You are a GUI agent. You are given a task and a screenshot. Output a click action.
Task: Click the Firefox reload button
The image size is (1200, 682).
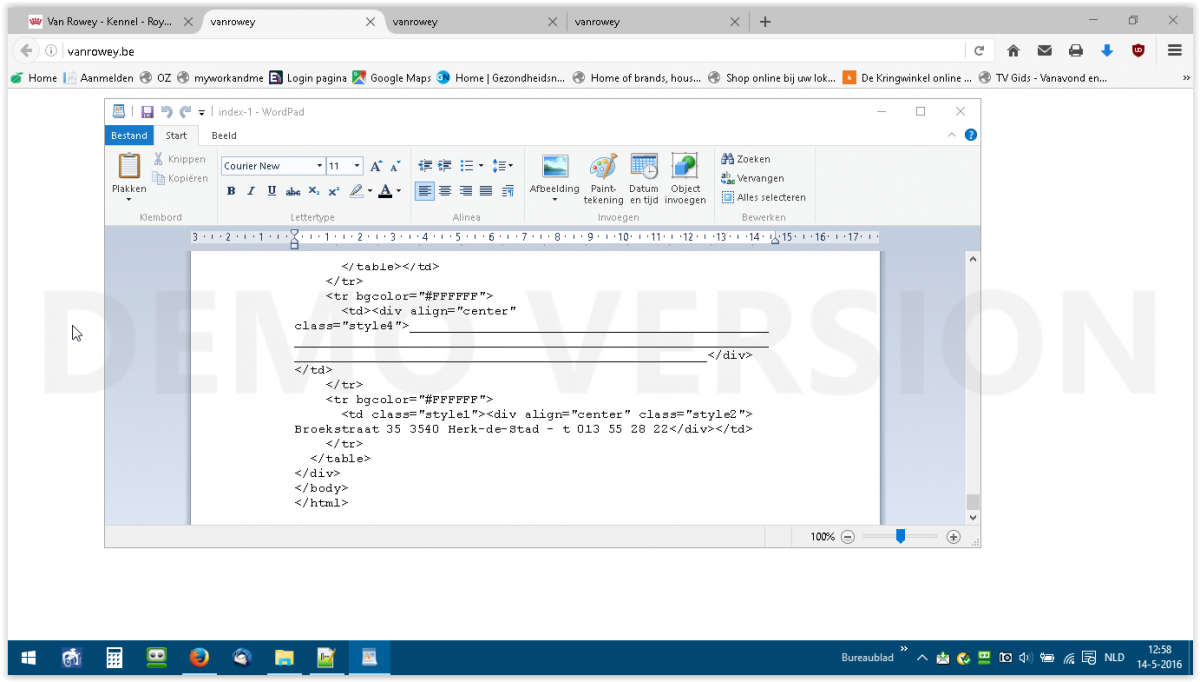(979, 51)
